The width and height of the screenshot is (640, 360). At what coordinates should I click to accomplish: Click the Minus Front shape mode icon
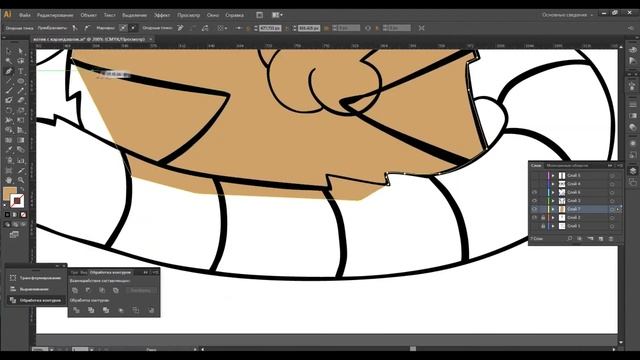pyautogui.click(x=88, y=290)
